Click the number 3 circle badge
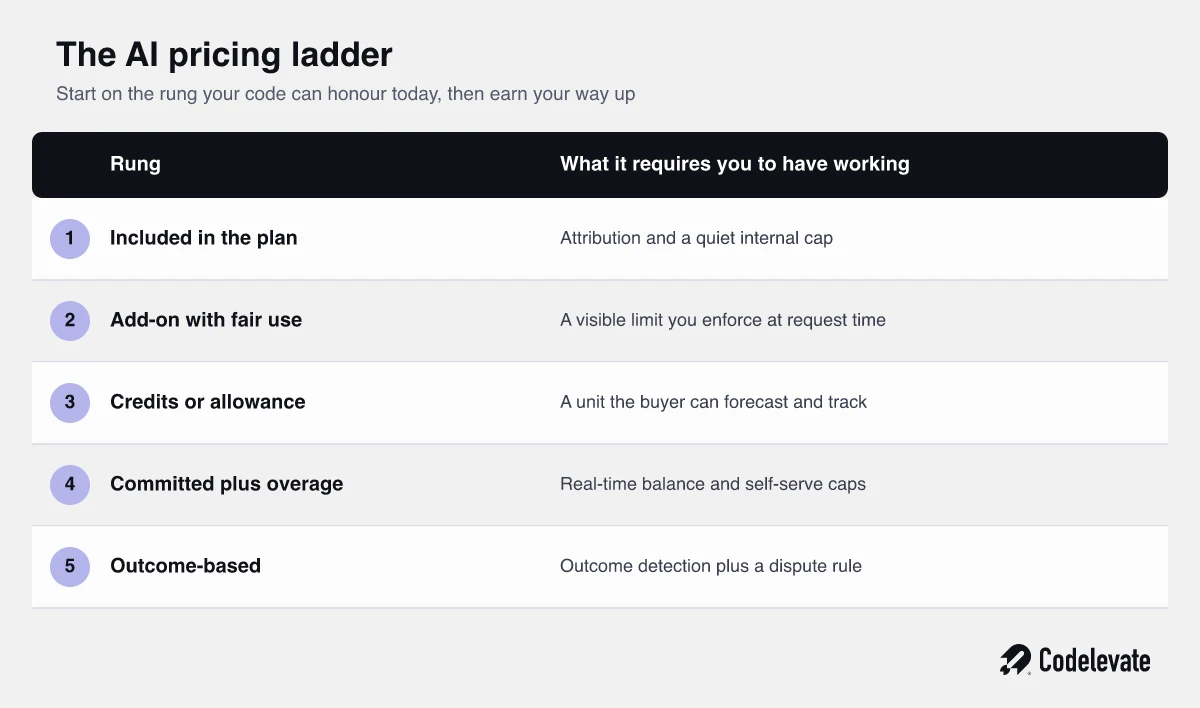The height and width of the screenshot is (708, 1200). (70, 403)
